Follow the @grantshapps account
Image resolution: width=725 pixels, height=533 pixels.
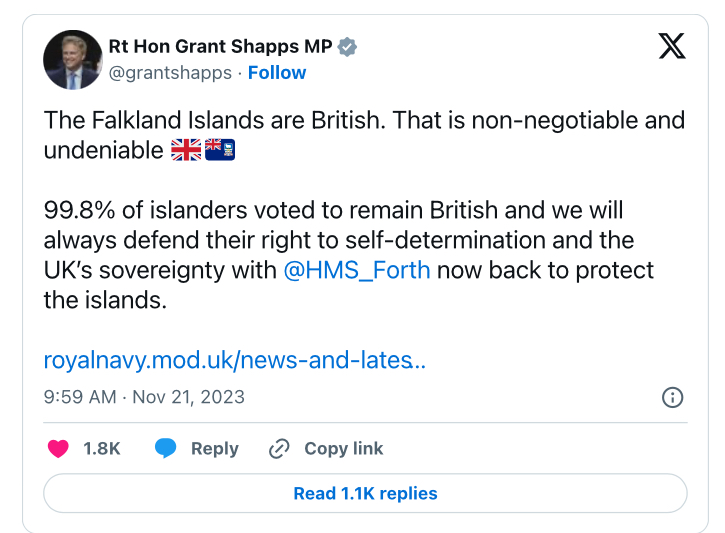pos(276,73)
